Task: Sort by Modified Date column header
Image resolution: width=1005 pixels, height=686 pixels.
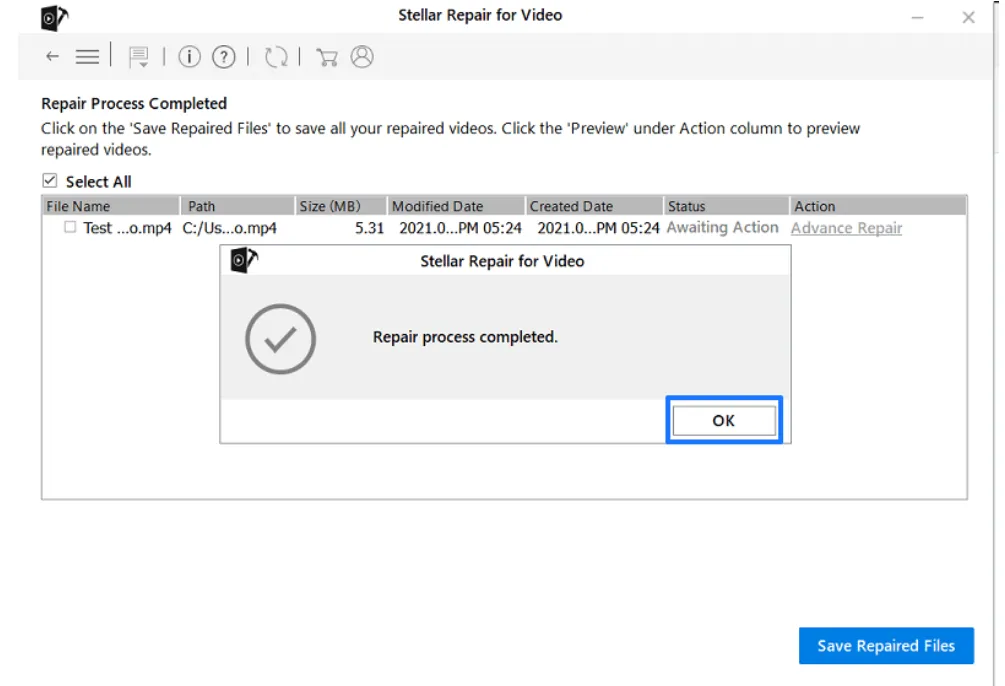Action: pyautogui.click(x=456, y=206)
